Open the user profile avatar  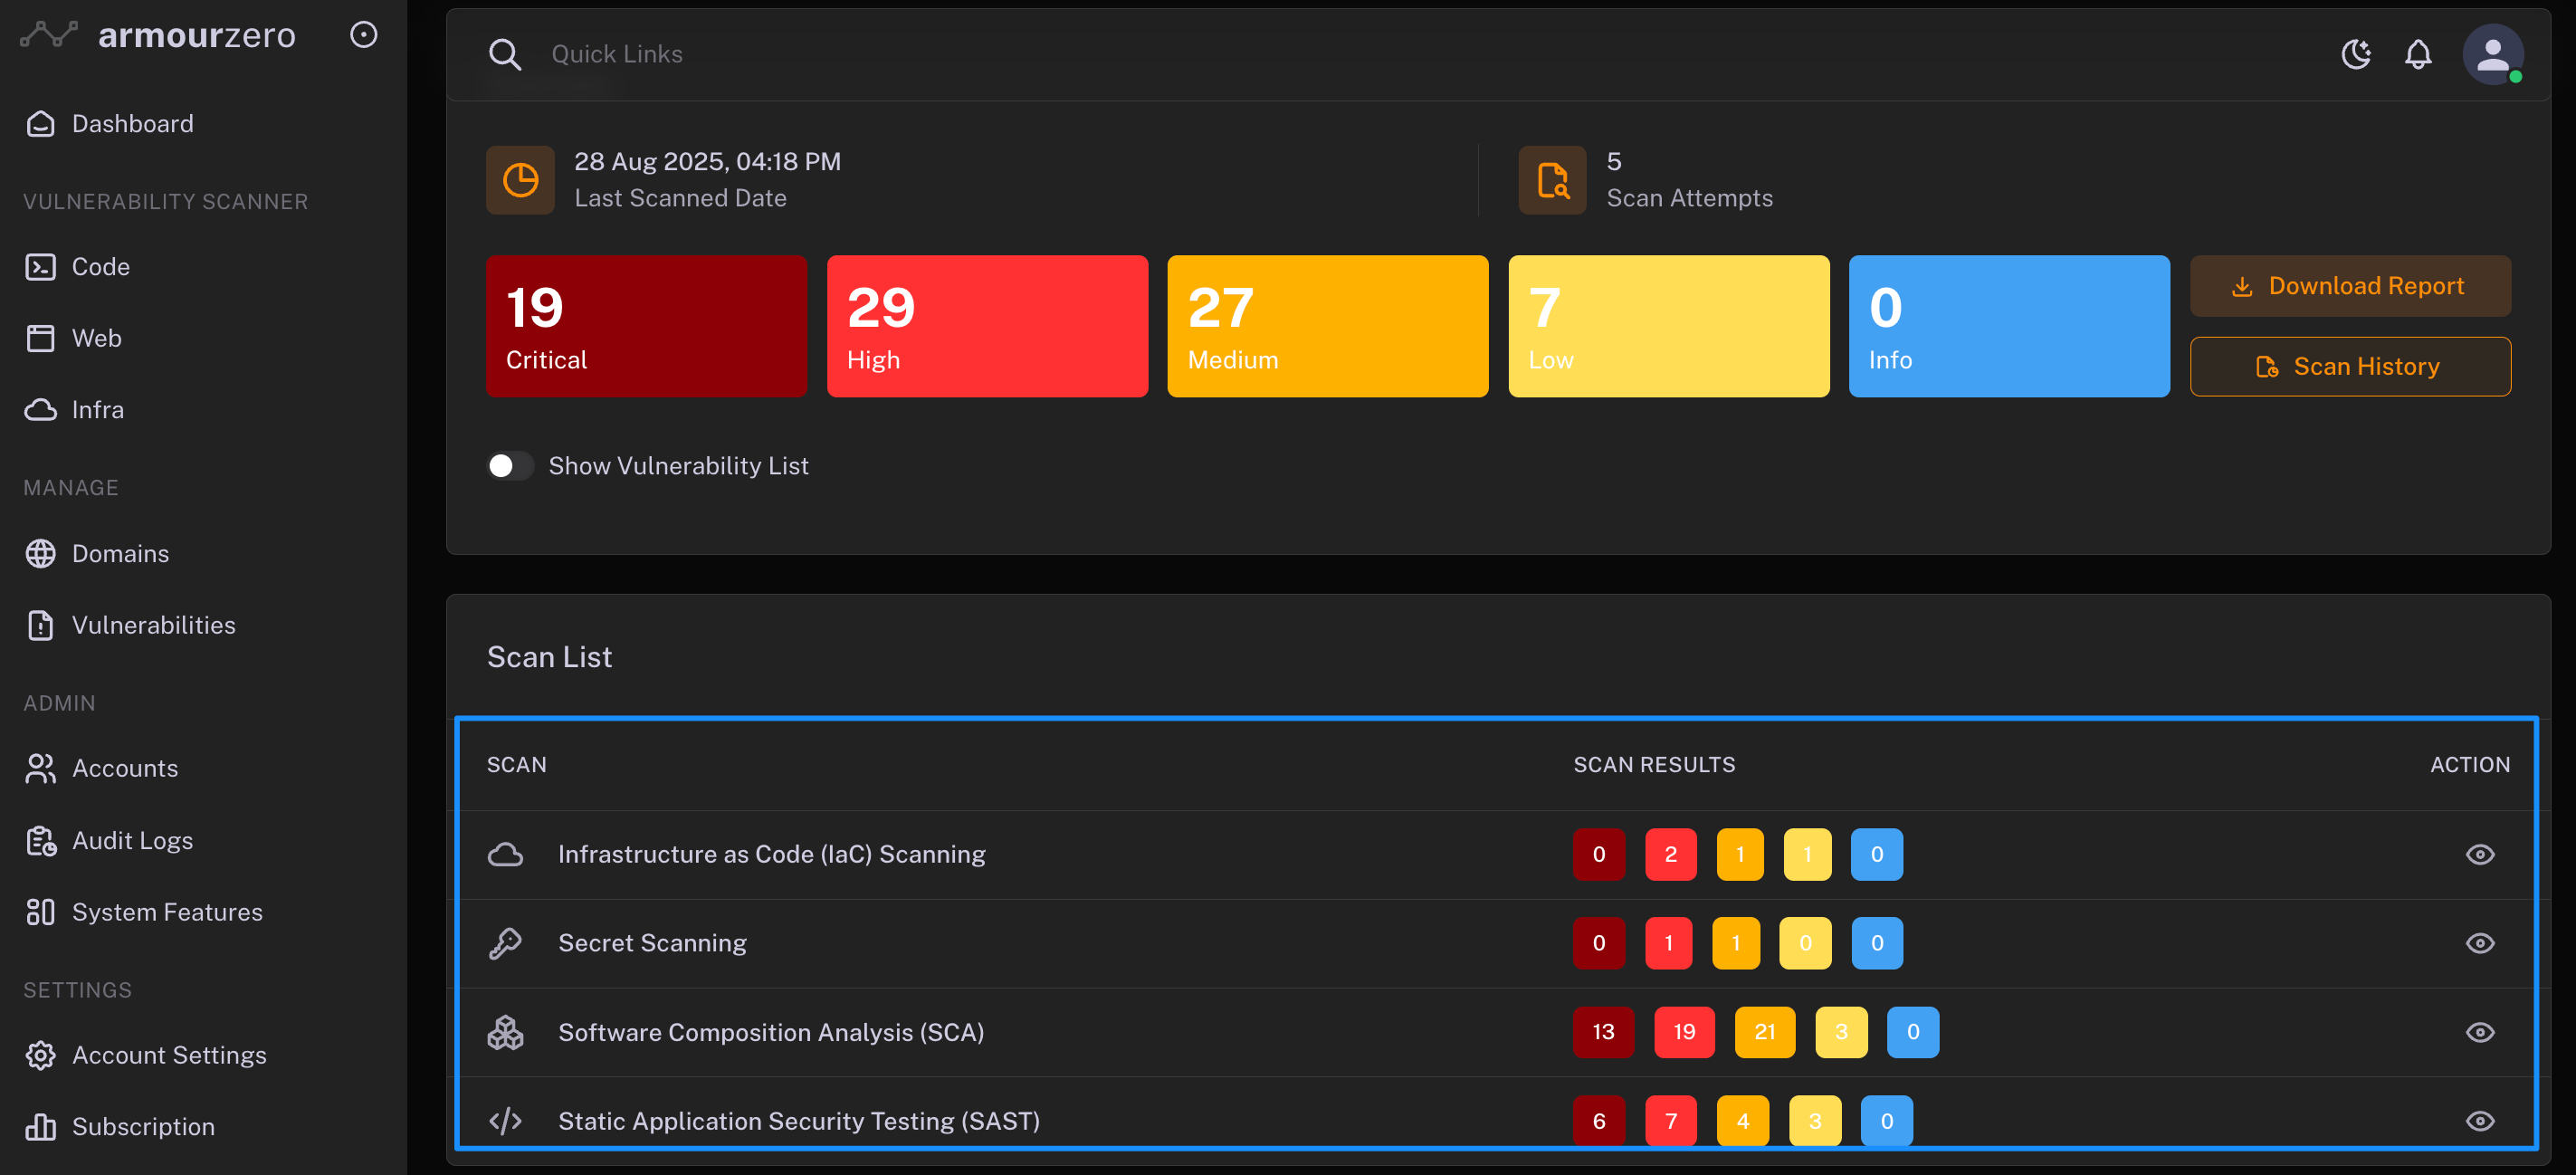click(2491, 54)
